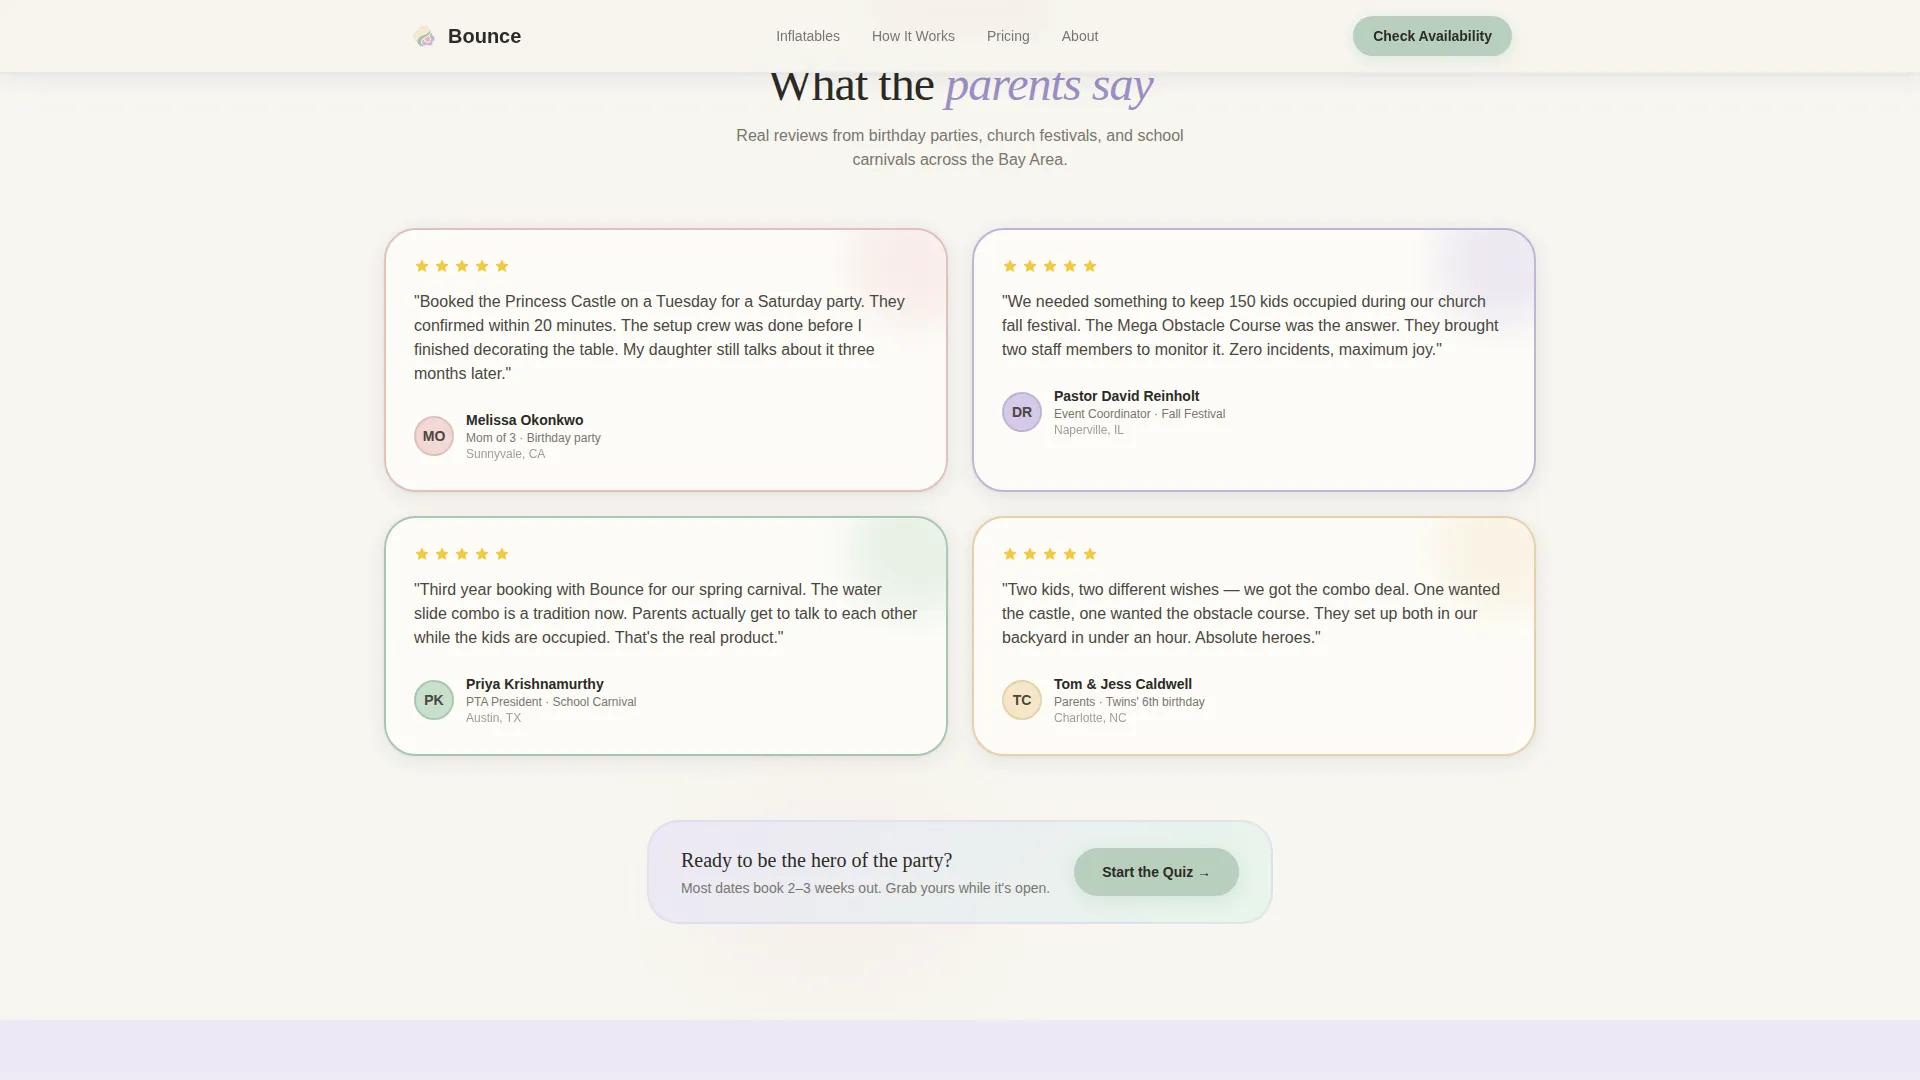Open the Bounce brand name link
The height and width of the screenshot is (1080, 1920).
[x=484, y=36]
